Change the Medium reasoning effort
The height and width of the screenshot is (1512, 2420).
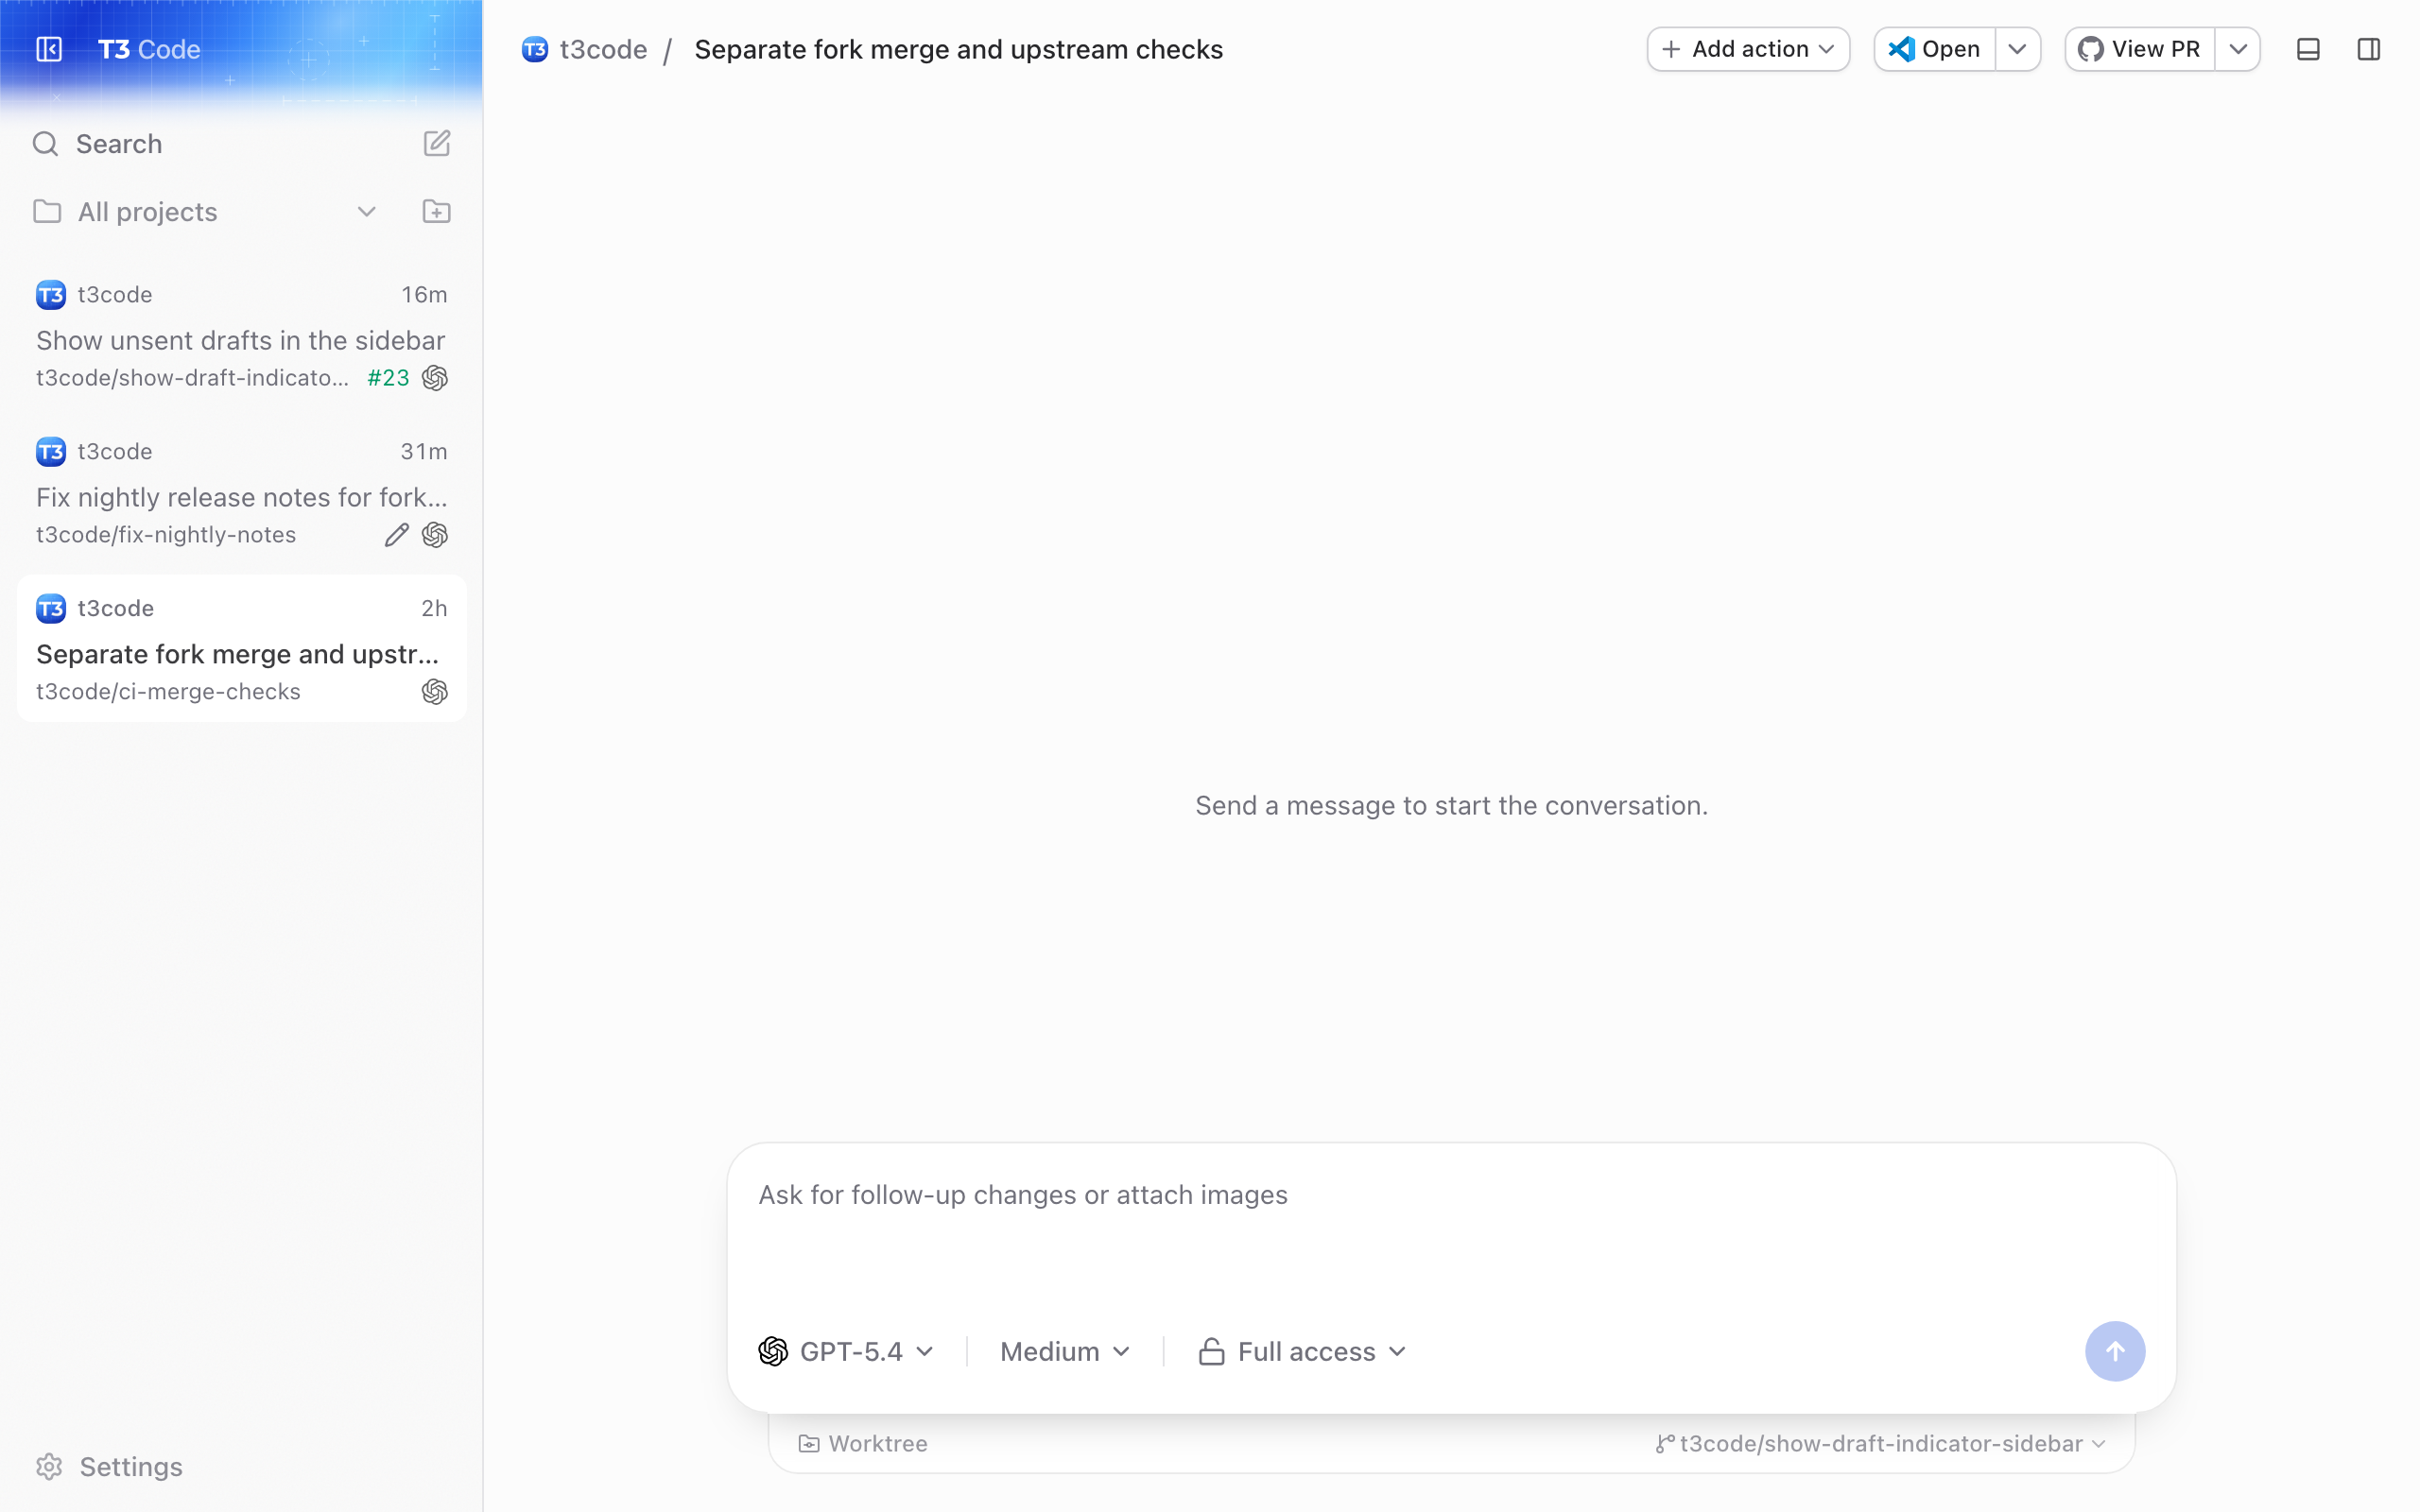coord(1065,1352)
